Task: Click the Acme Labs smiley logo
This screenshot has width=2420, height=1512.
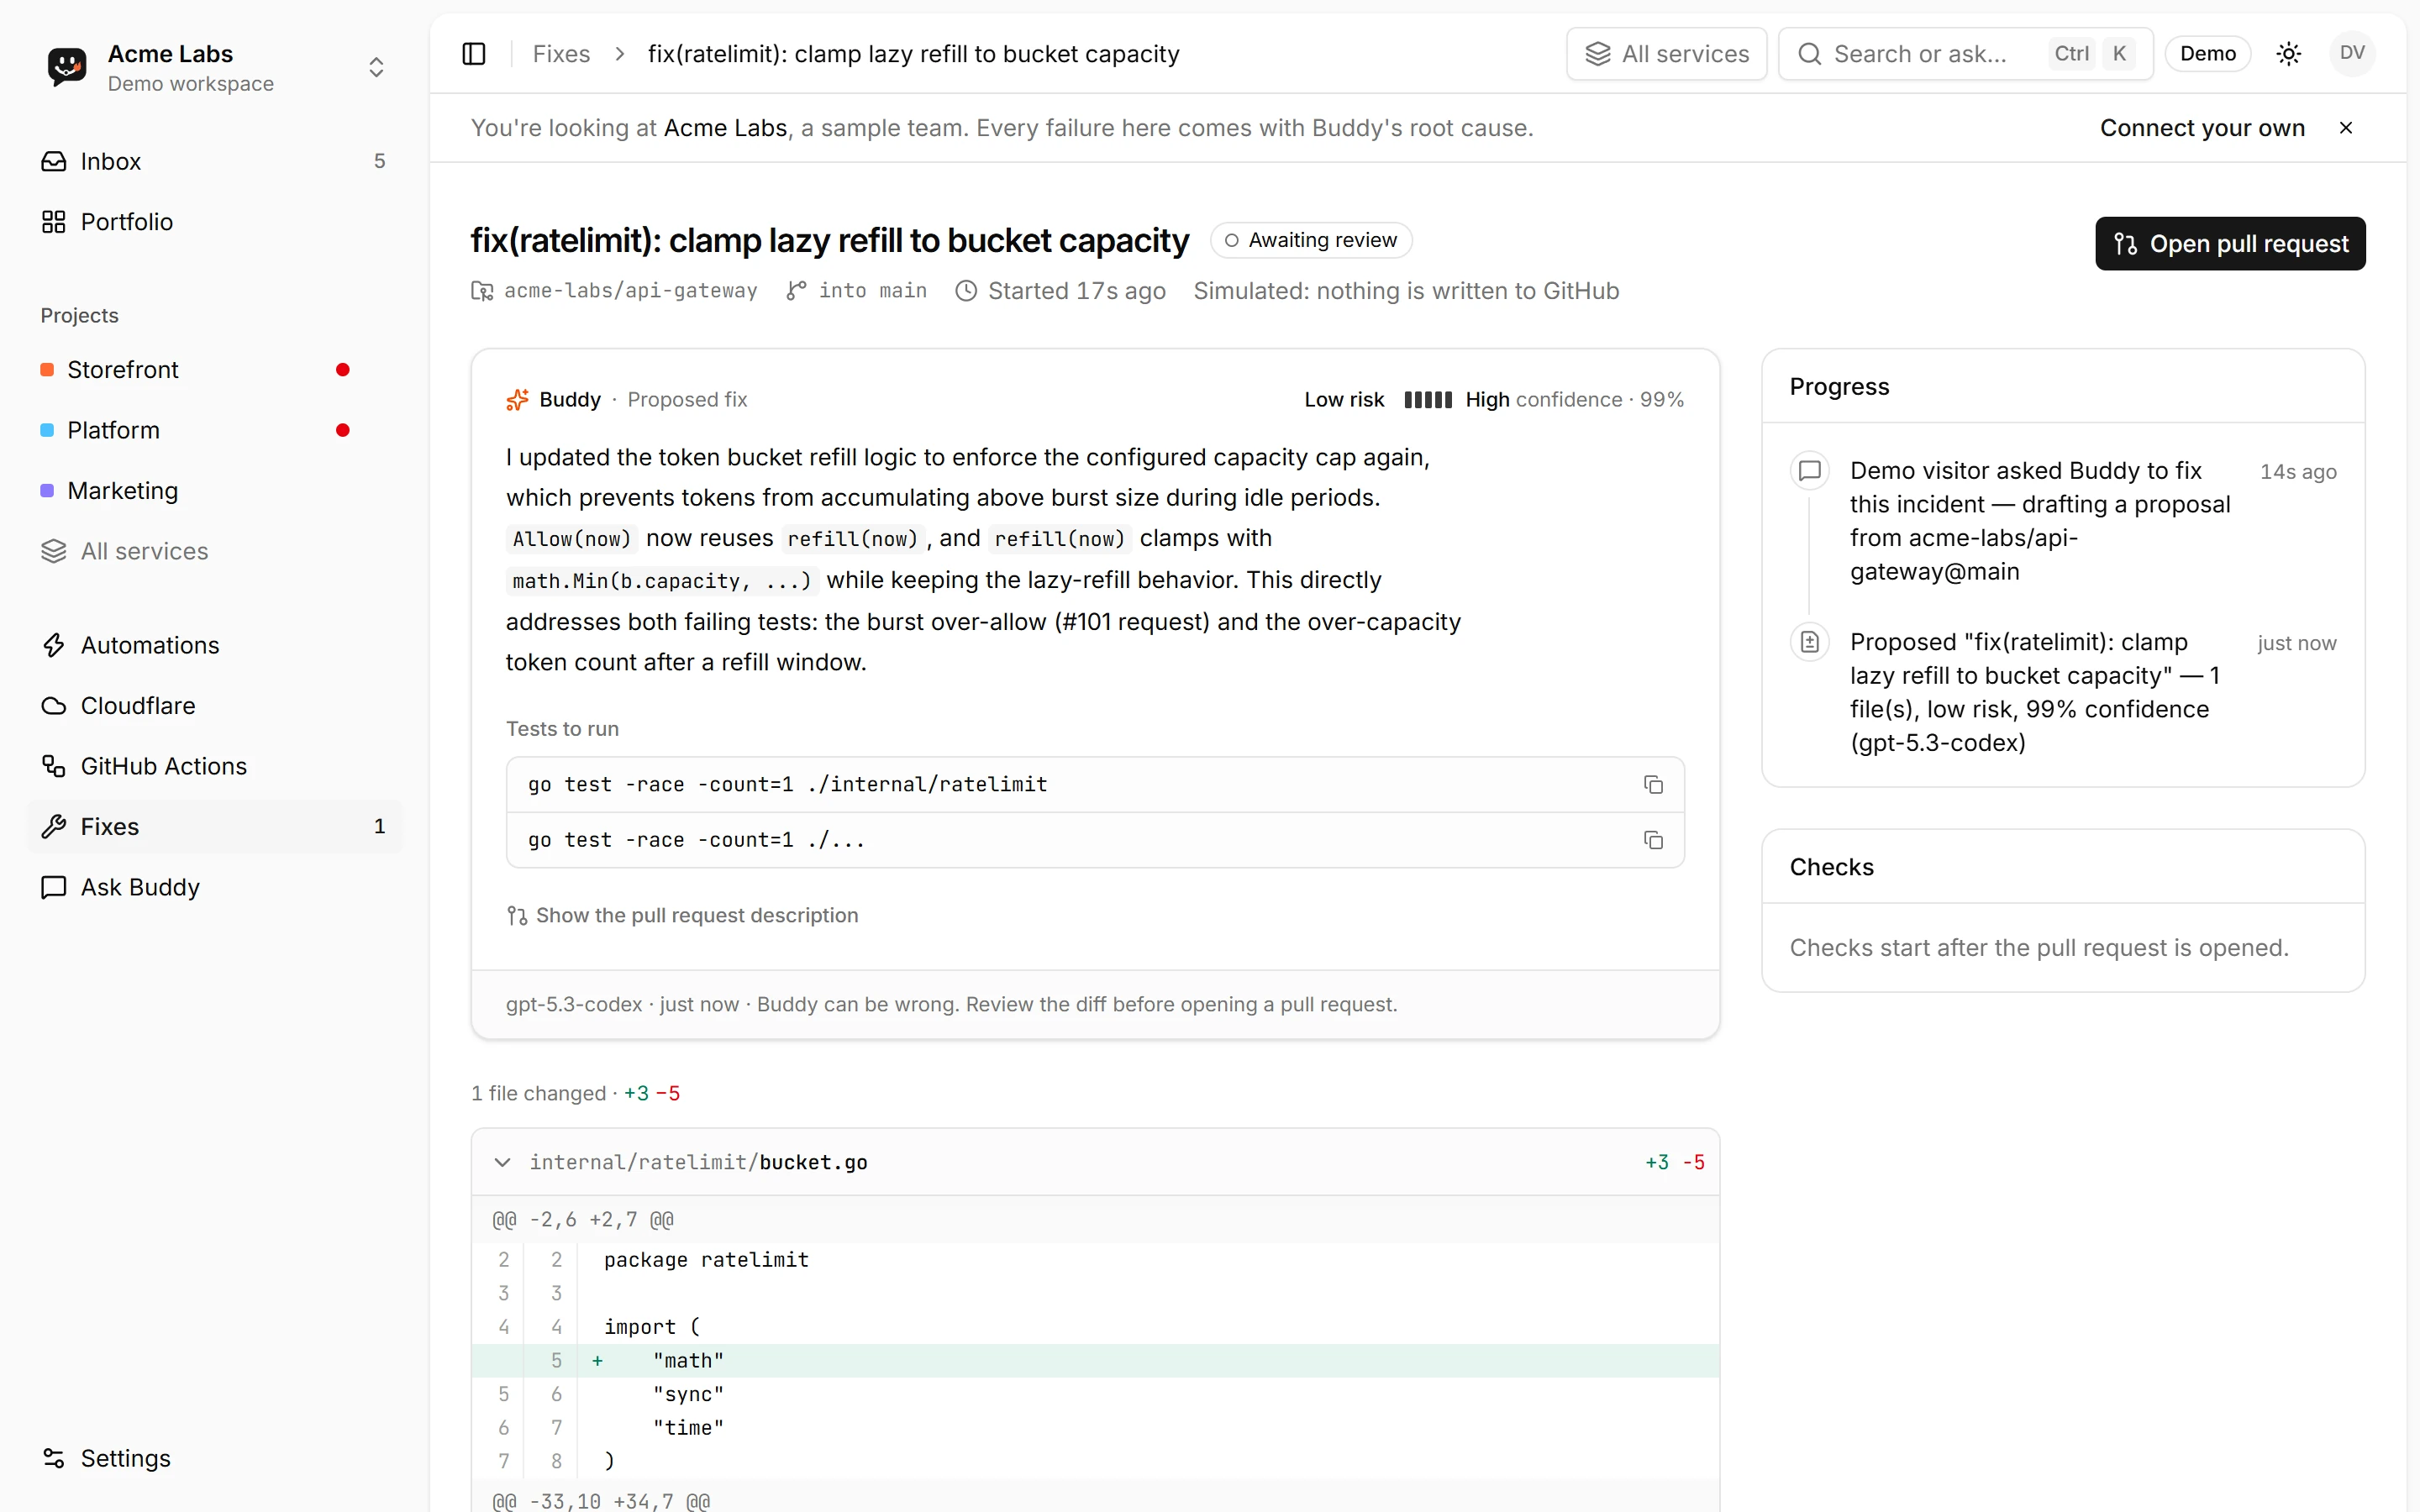Action: (67, 67)
